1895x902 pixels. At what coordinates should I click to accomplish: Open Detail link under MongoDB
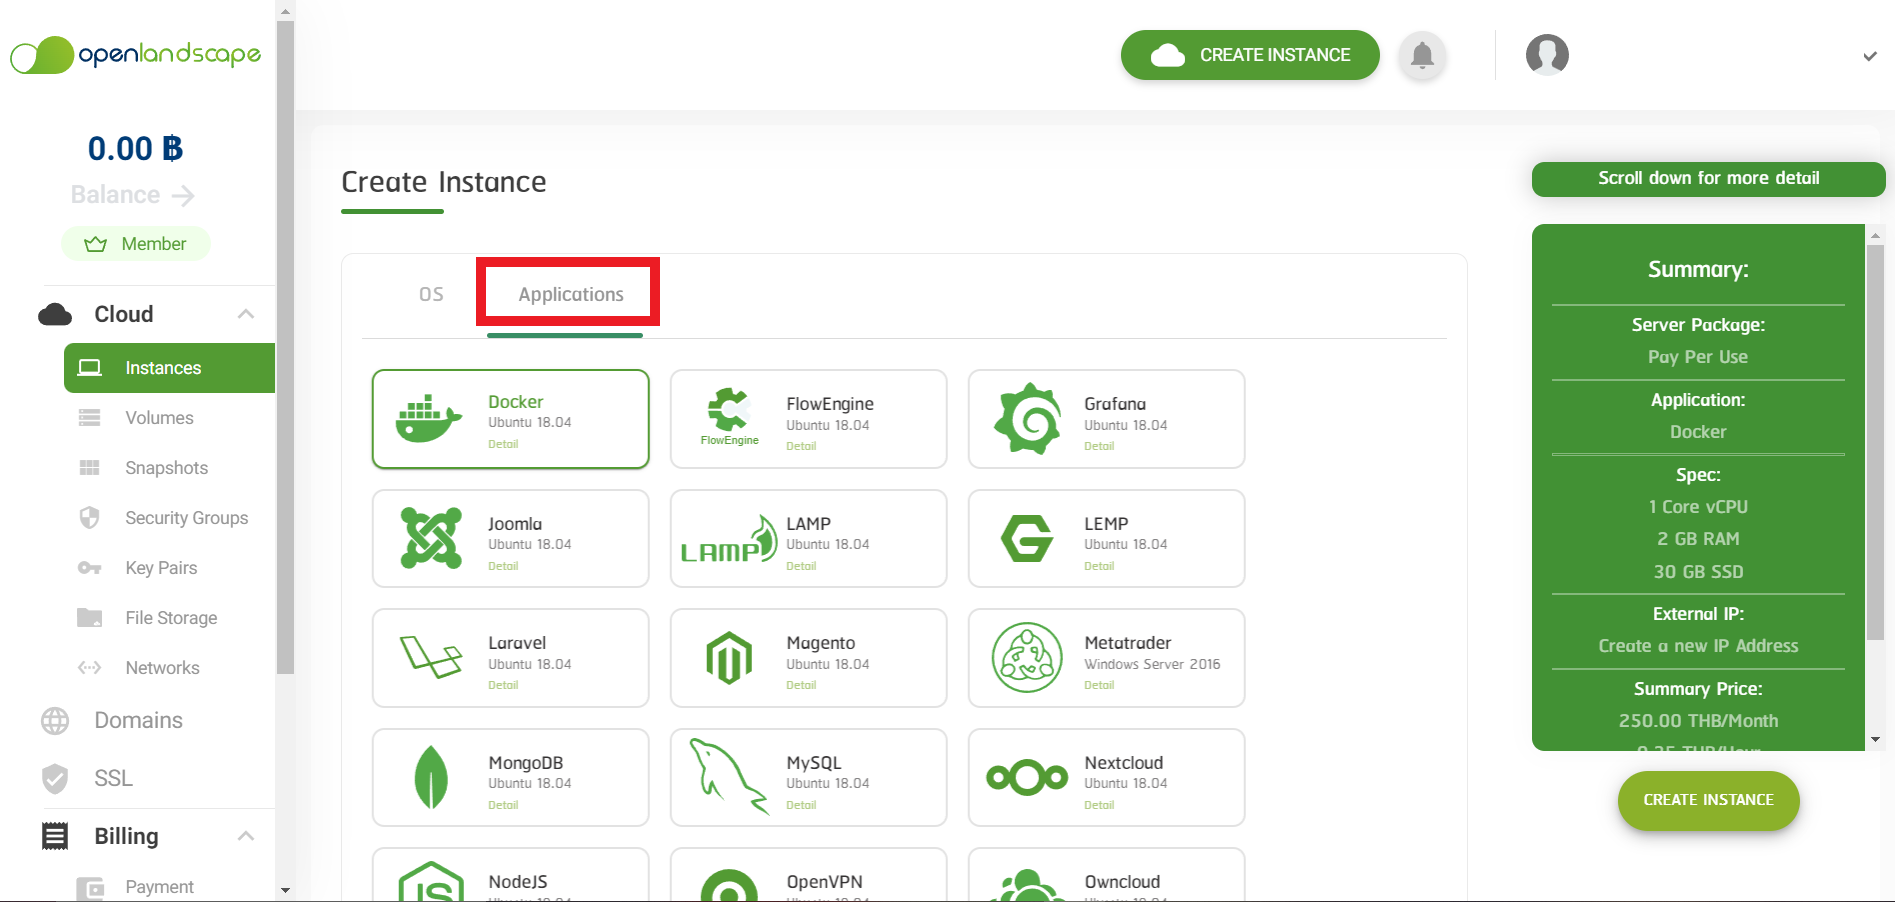(503, 805)
